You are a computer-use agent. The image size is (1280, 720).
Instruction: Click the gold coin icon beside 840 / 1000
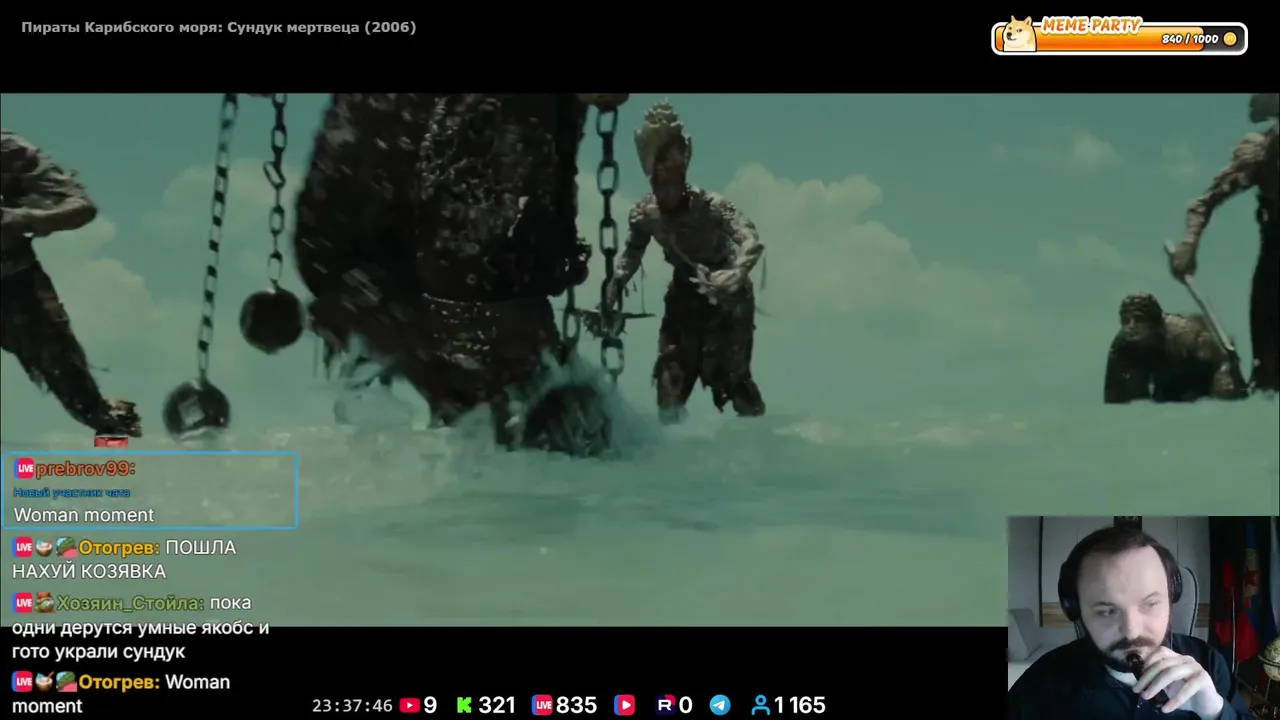[x=1230, y=39]
